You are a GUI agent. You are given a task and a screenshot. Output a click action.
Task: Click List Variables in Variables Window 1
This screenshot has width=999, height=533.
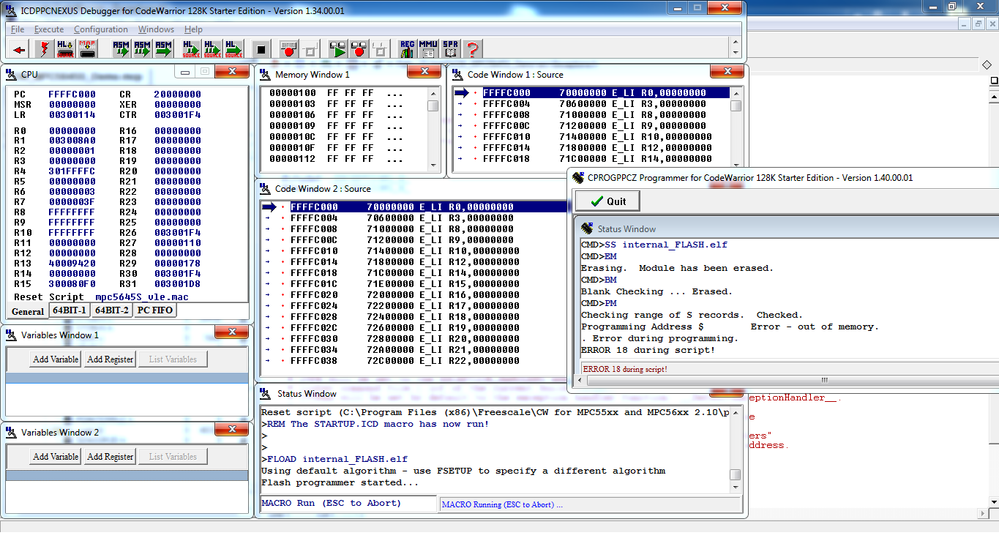coord(173,359)
